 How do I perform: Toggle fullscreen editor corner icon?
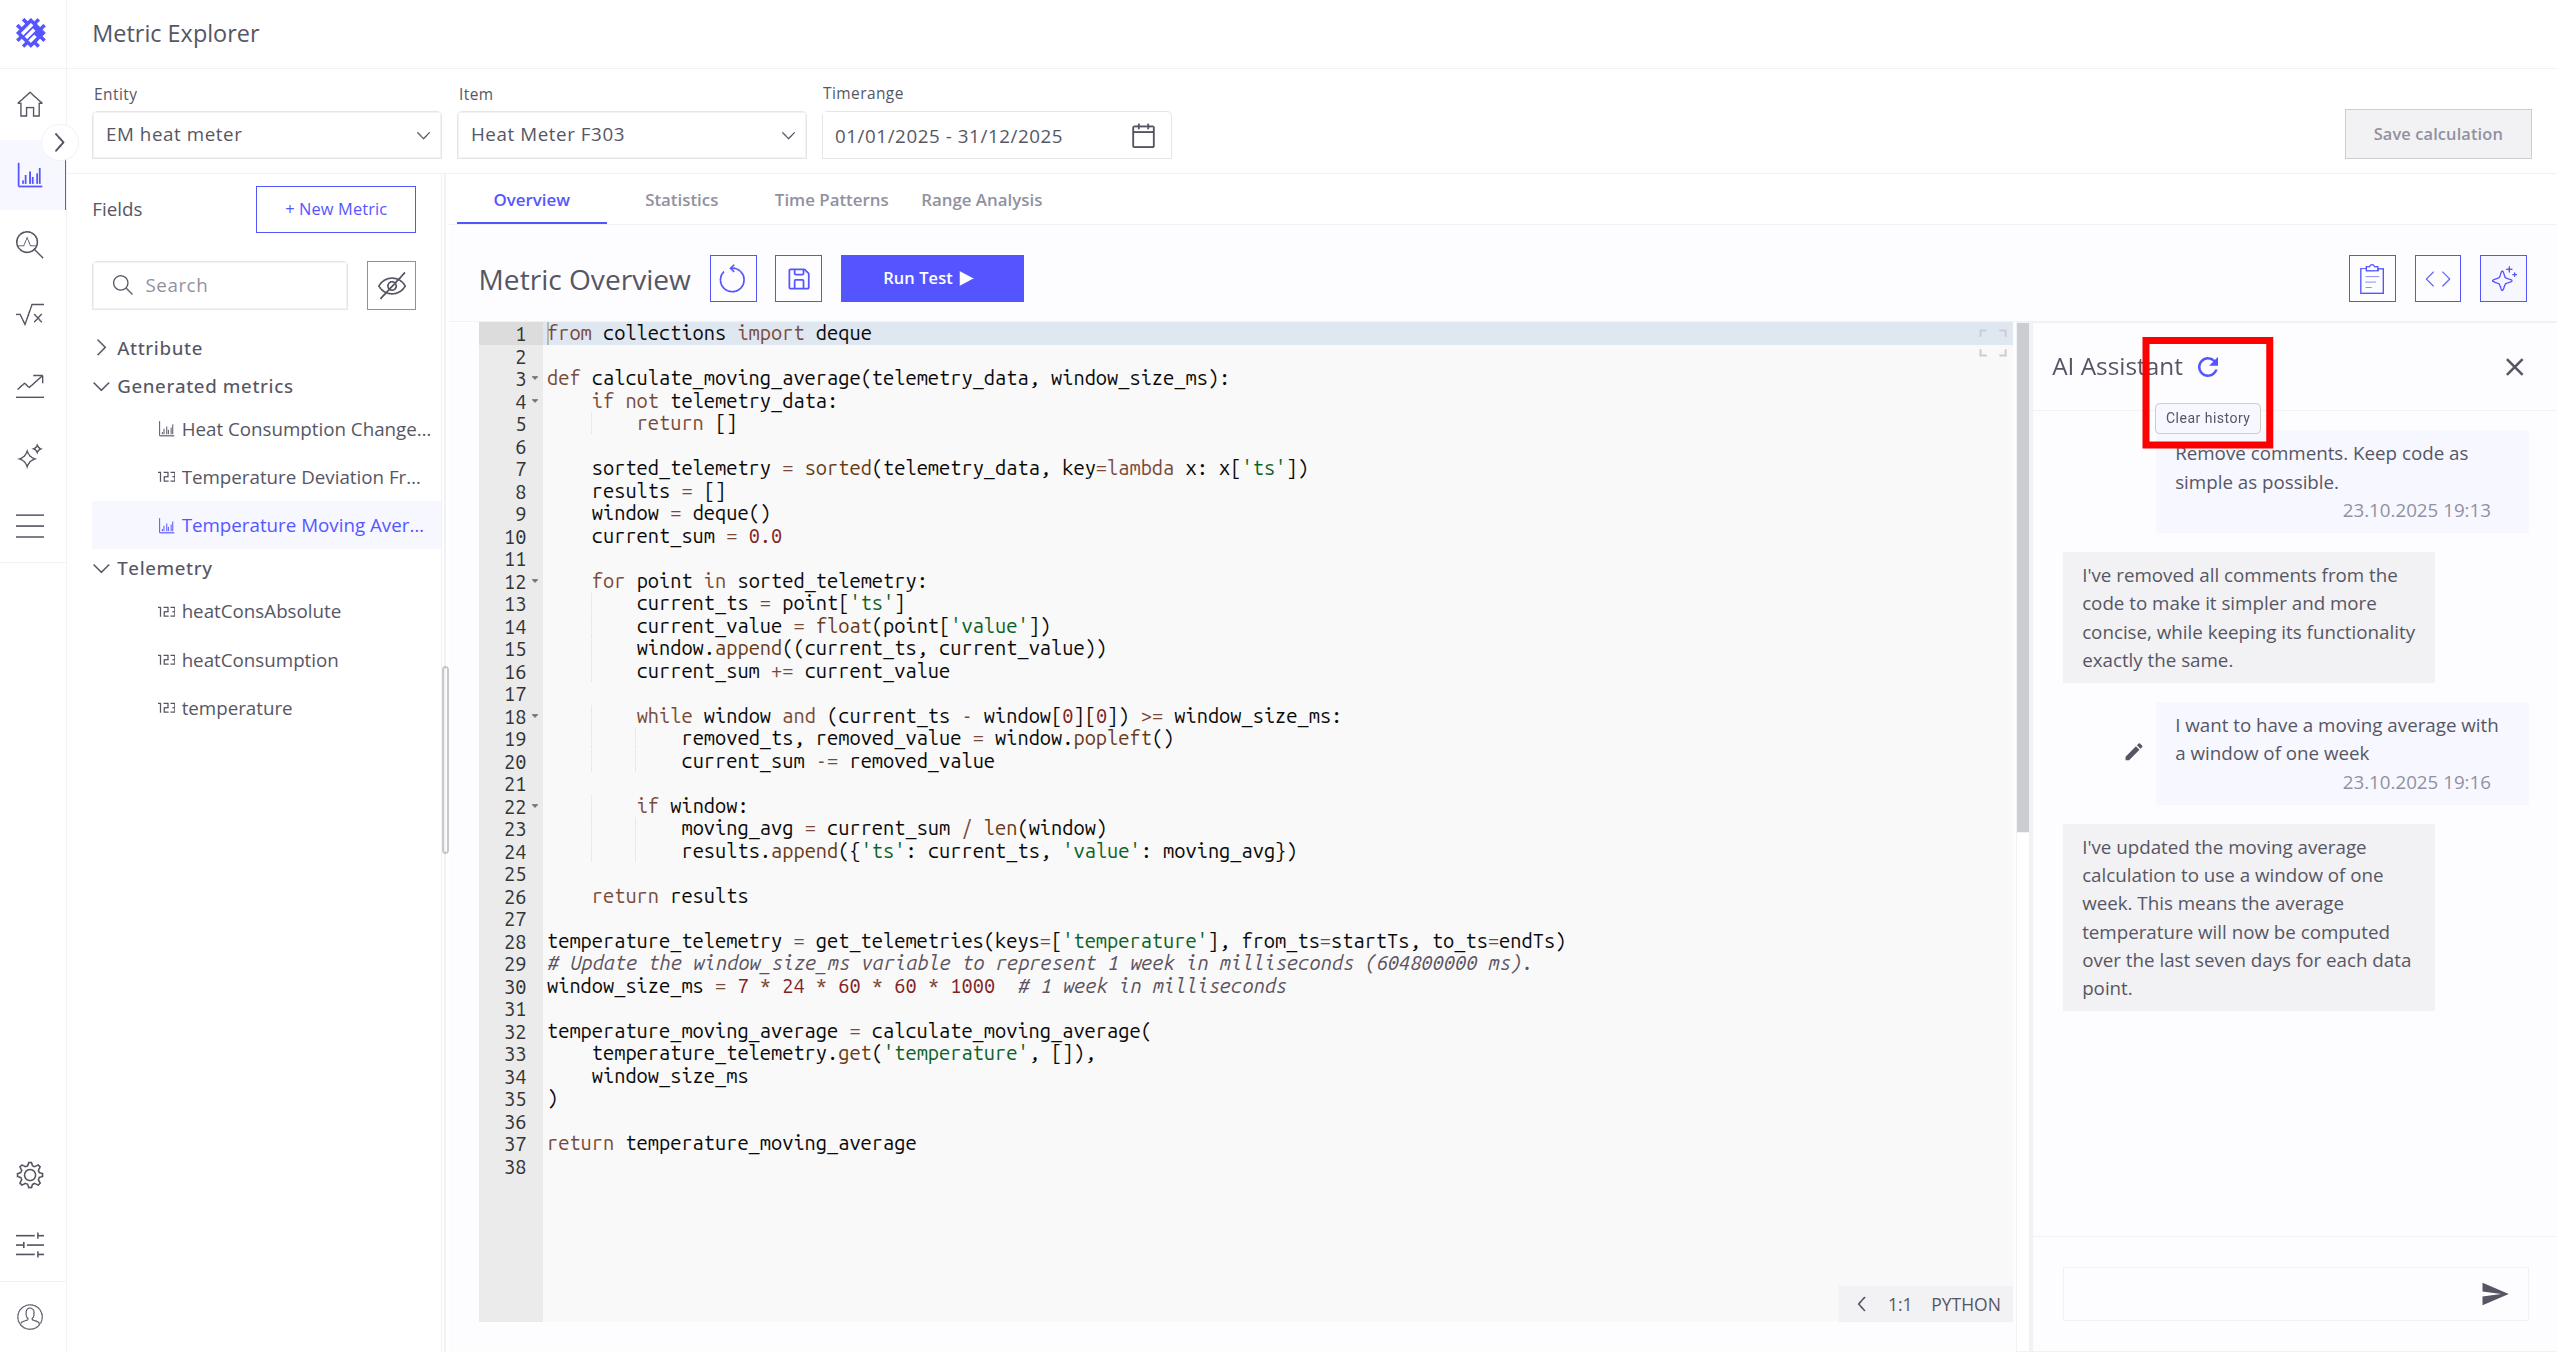1992,342
